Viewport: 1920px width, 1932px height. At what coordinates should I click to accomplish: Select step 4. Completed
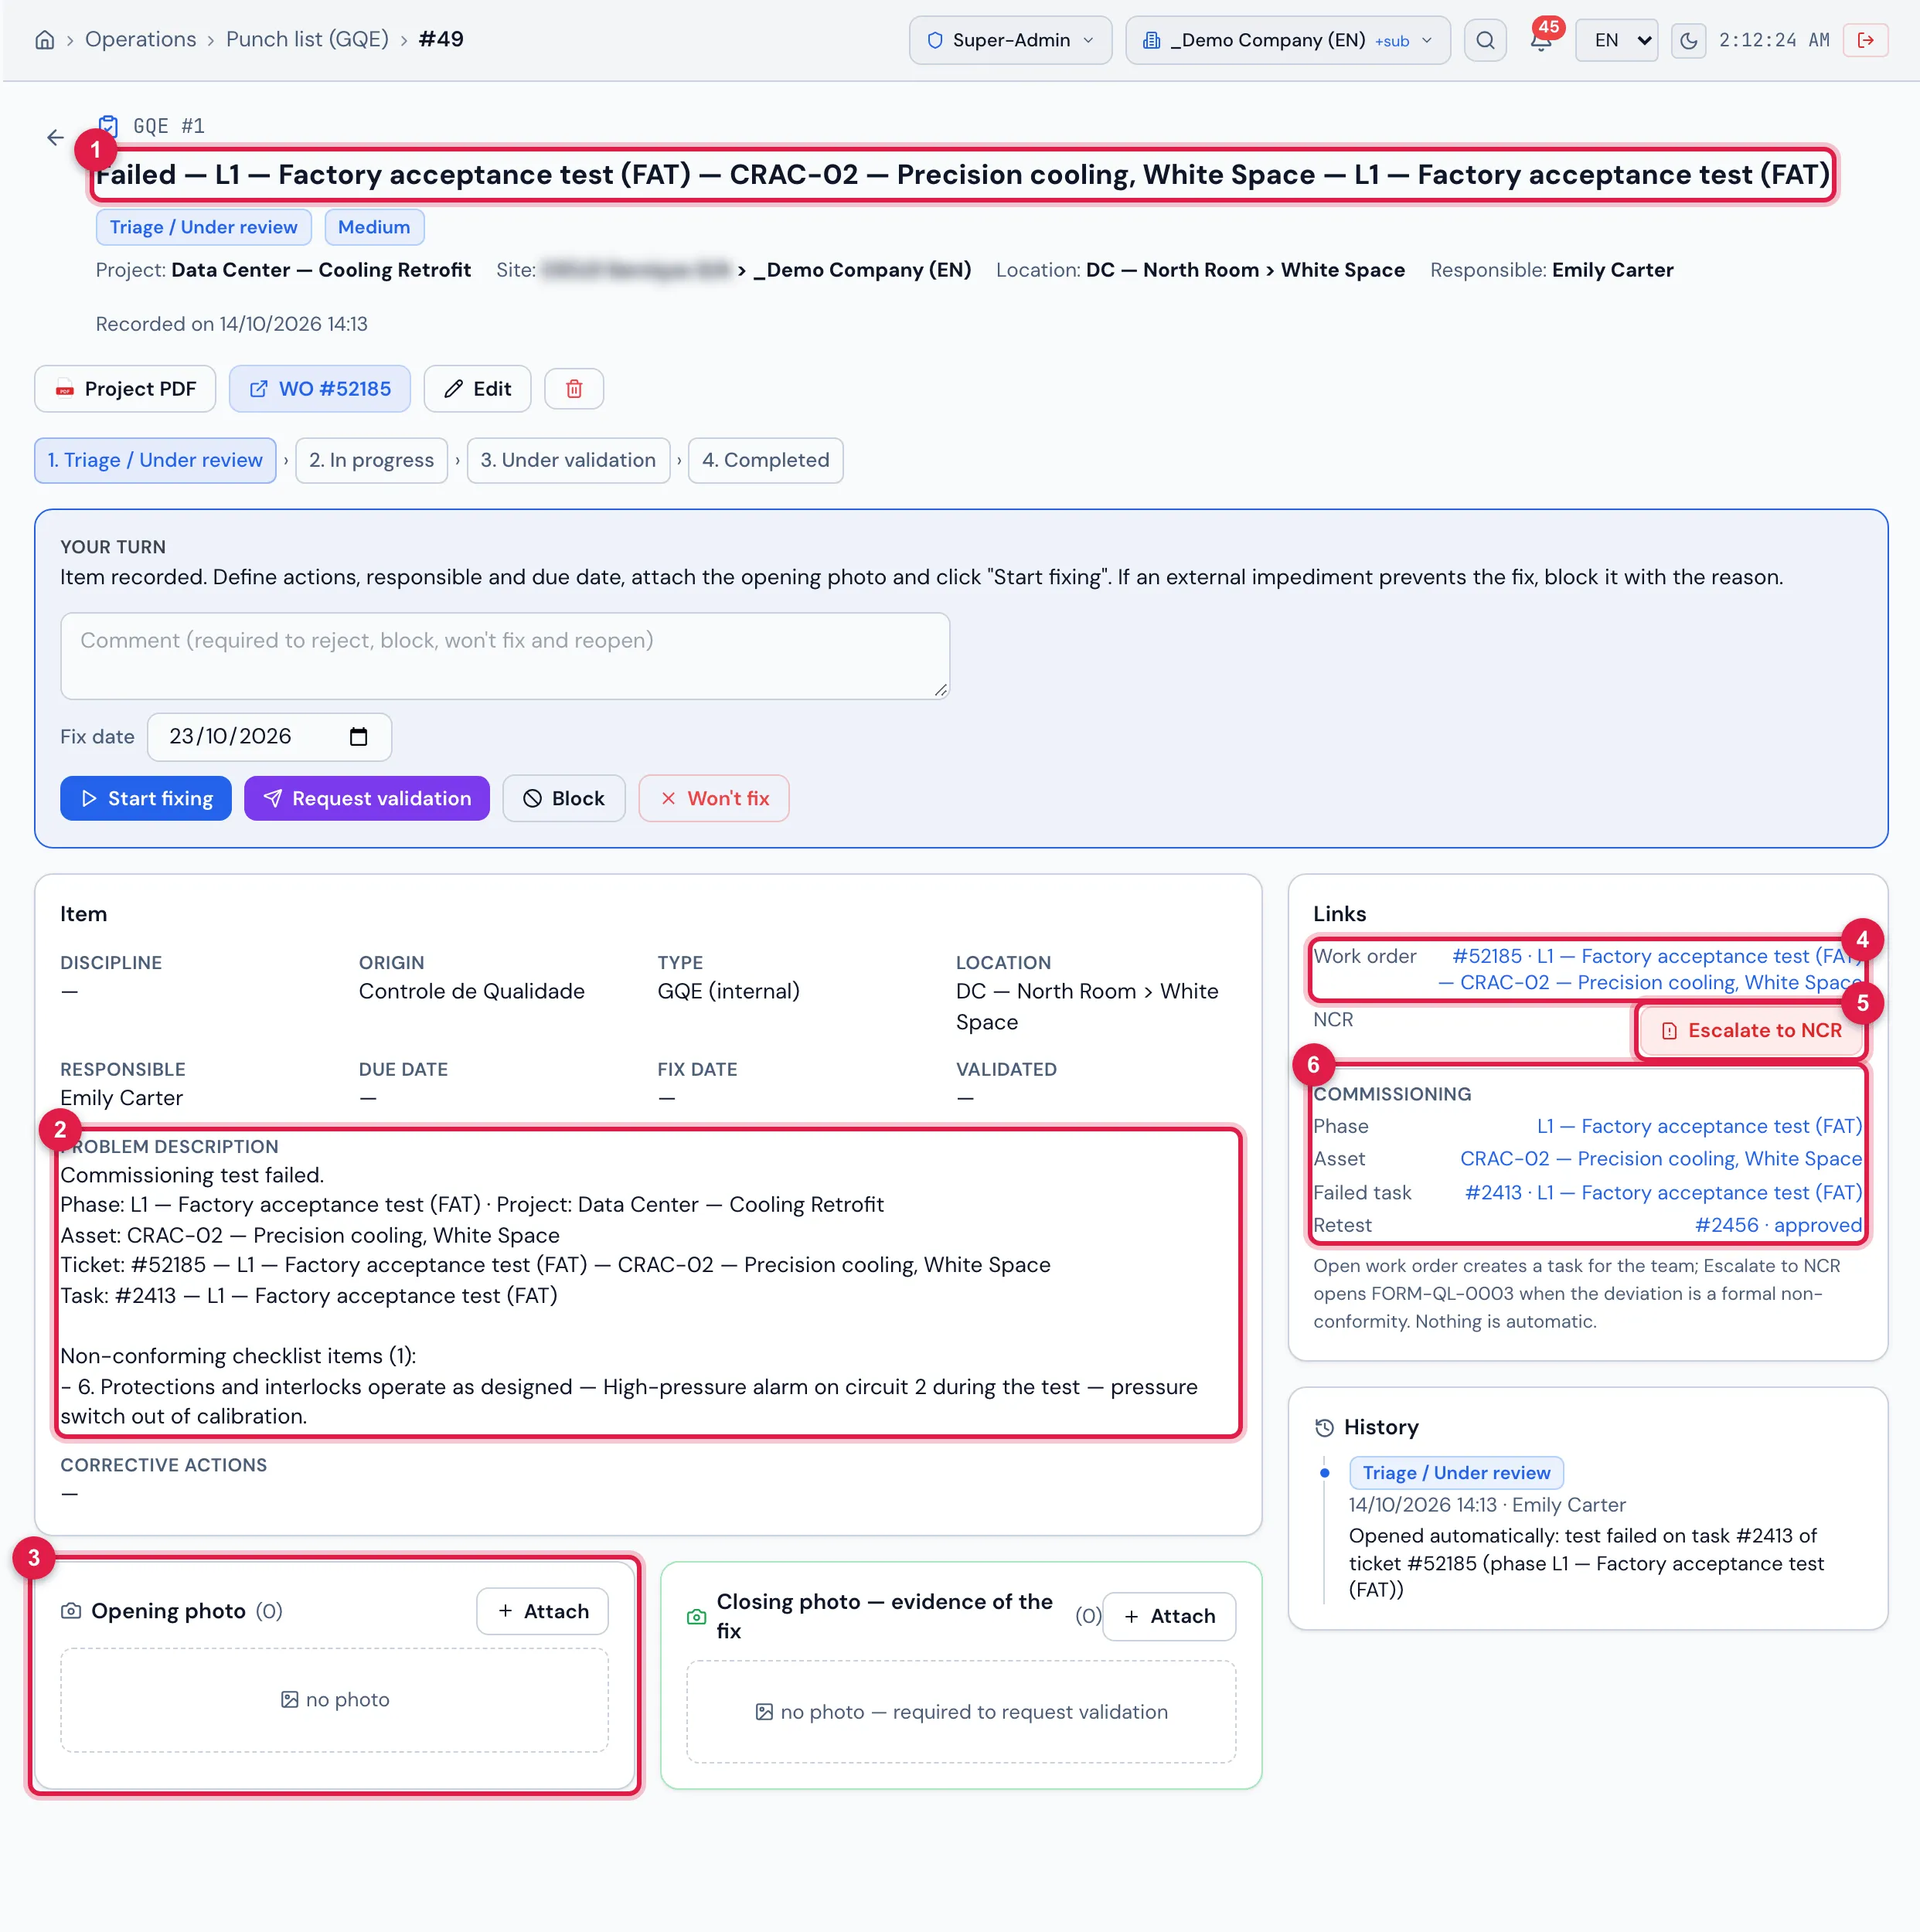pyautogui.click(x=766, y=460)
